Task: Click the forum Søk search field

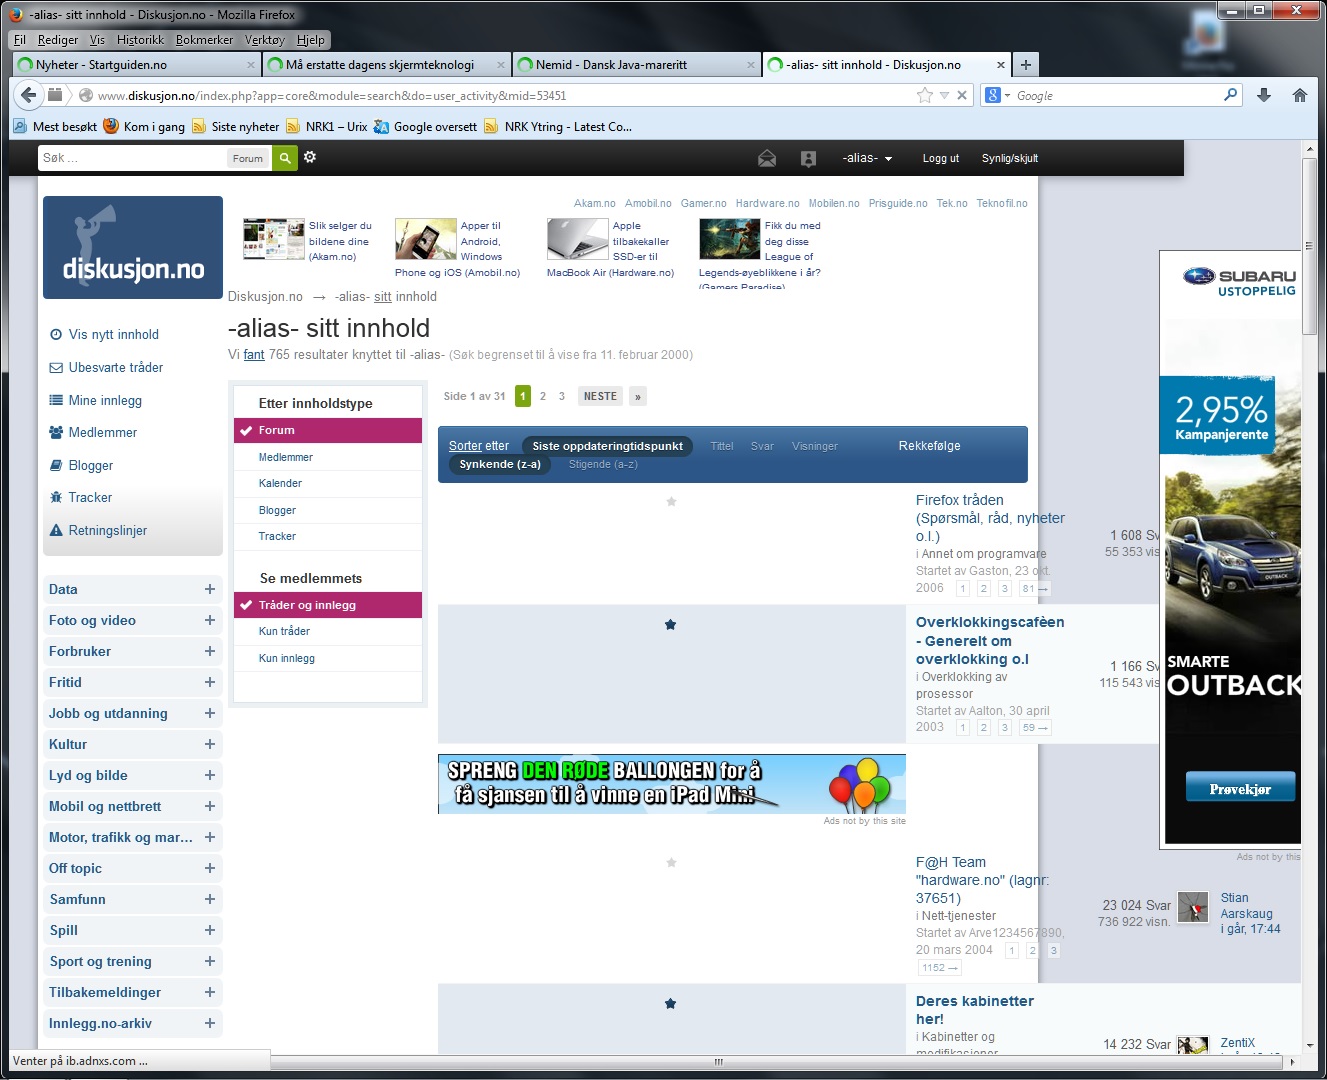Action: tap(133, 158)
